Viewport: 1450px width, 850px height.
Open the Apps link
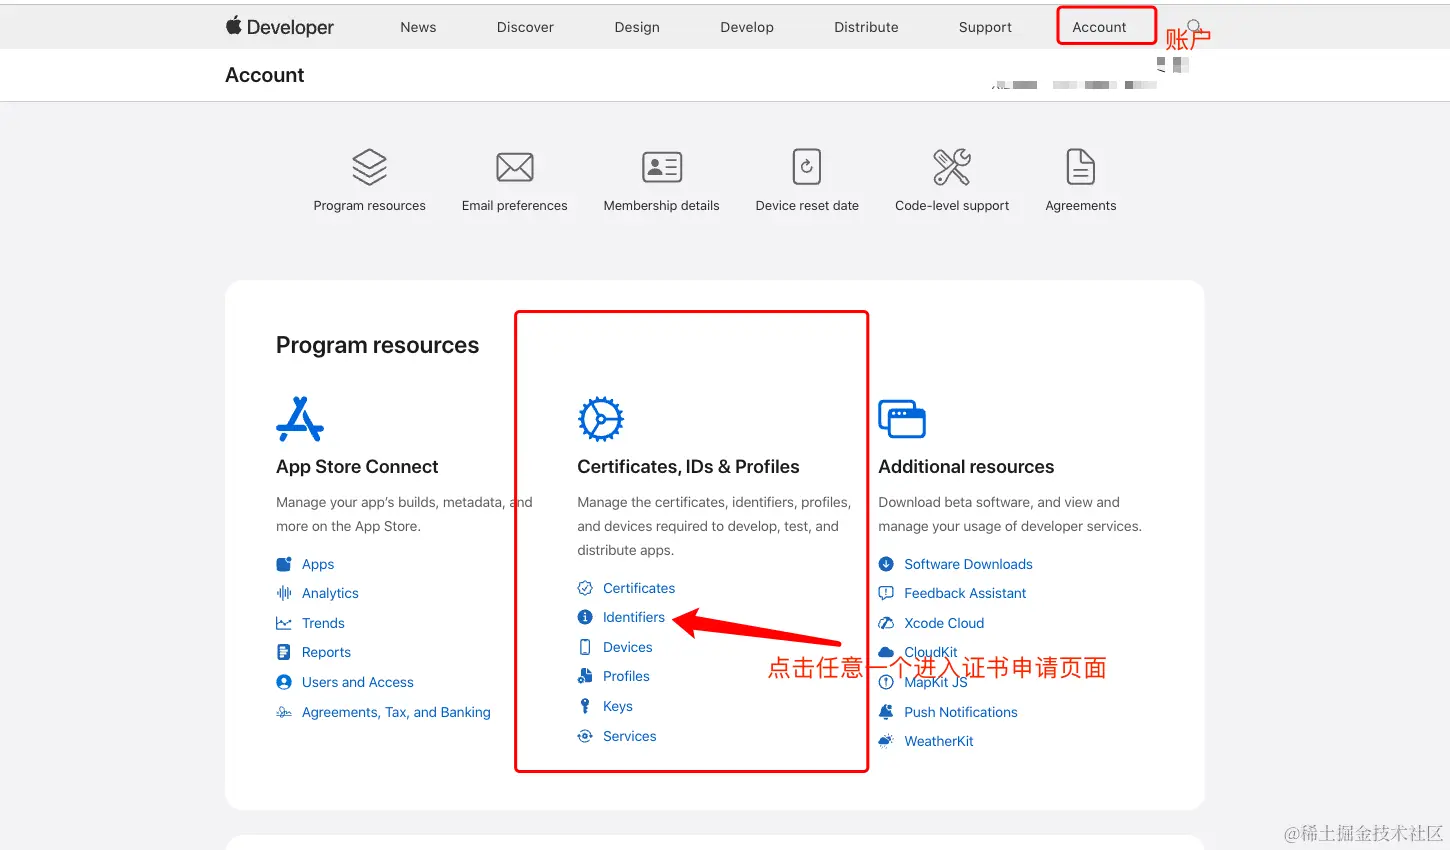[318, 564]
